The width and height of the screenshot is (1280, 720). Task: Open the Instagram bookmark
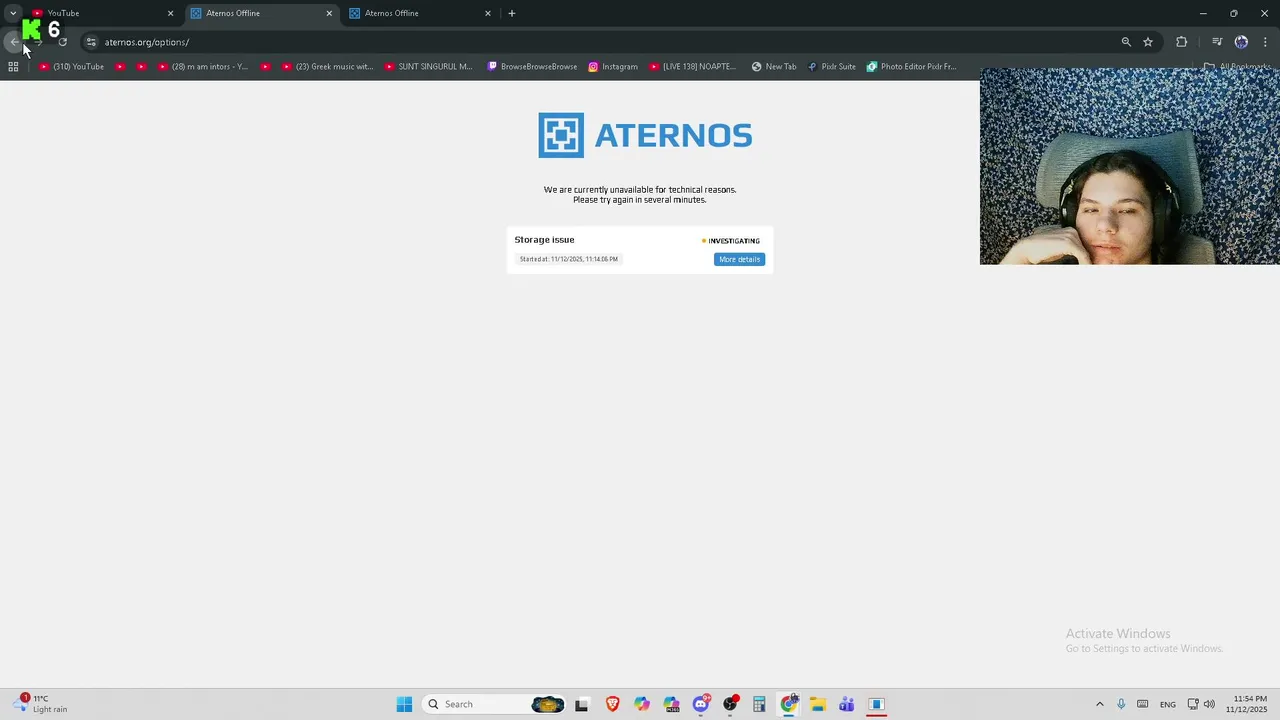click(x=613, y=67)
